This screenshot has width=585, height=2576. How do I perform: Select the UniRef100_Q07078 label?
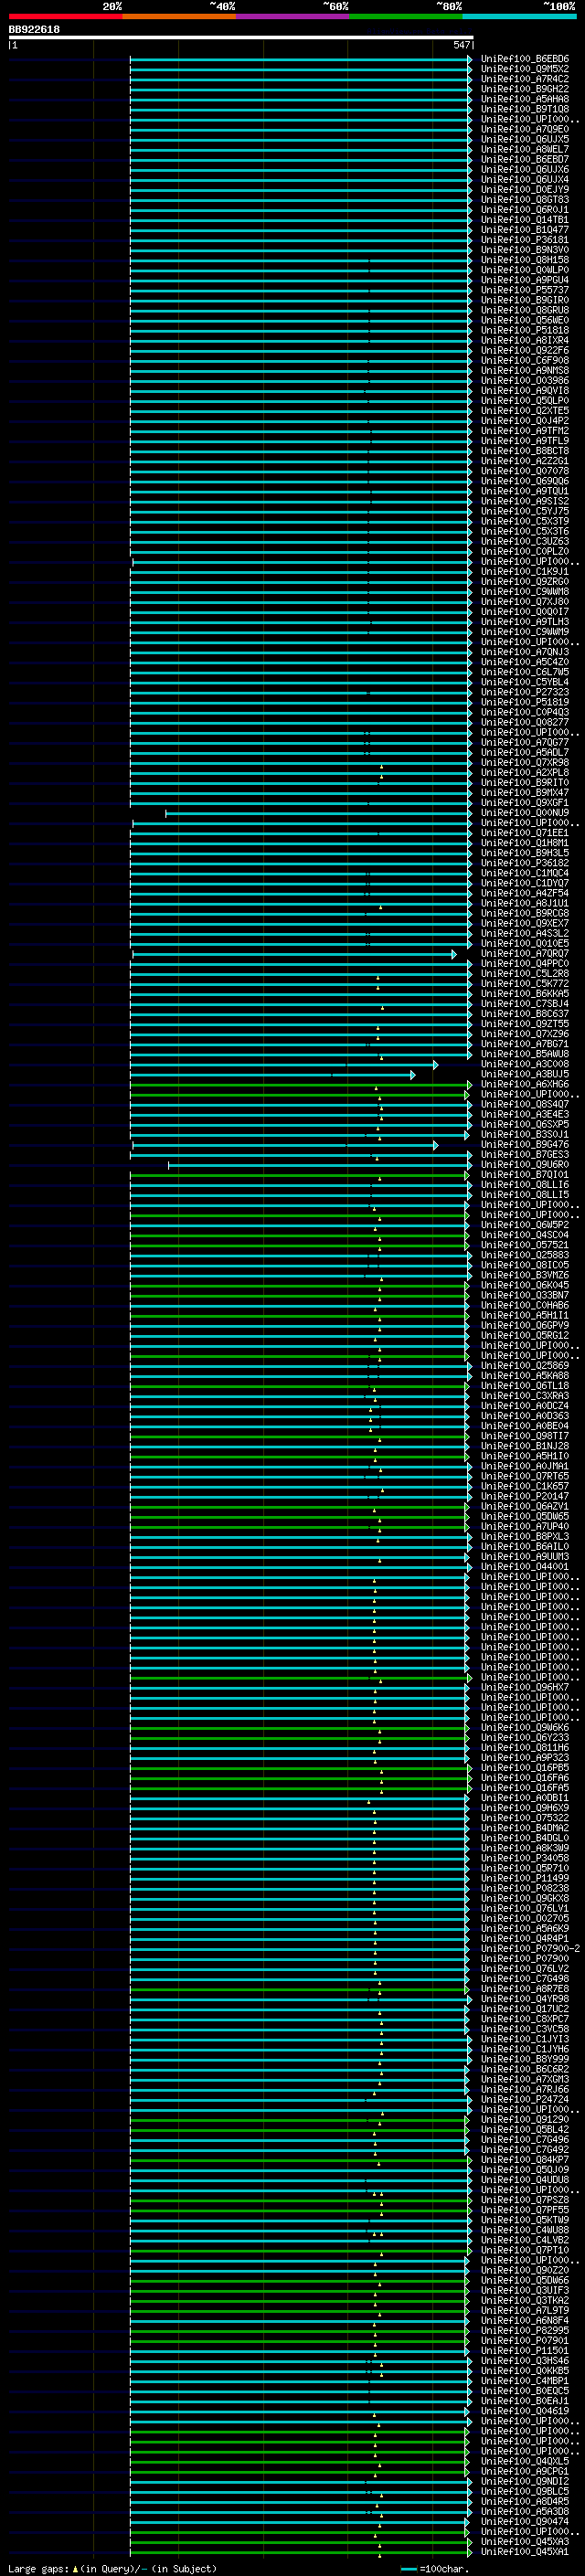524,471
